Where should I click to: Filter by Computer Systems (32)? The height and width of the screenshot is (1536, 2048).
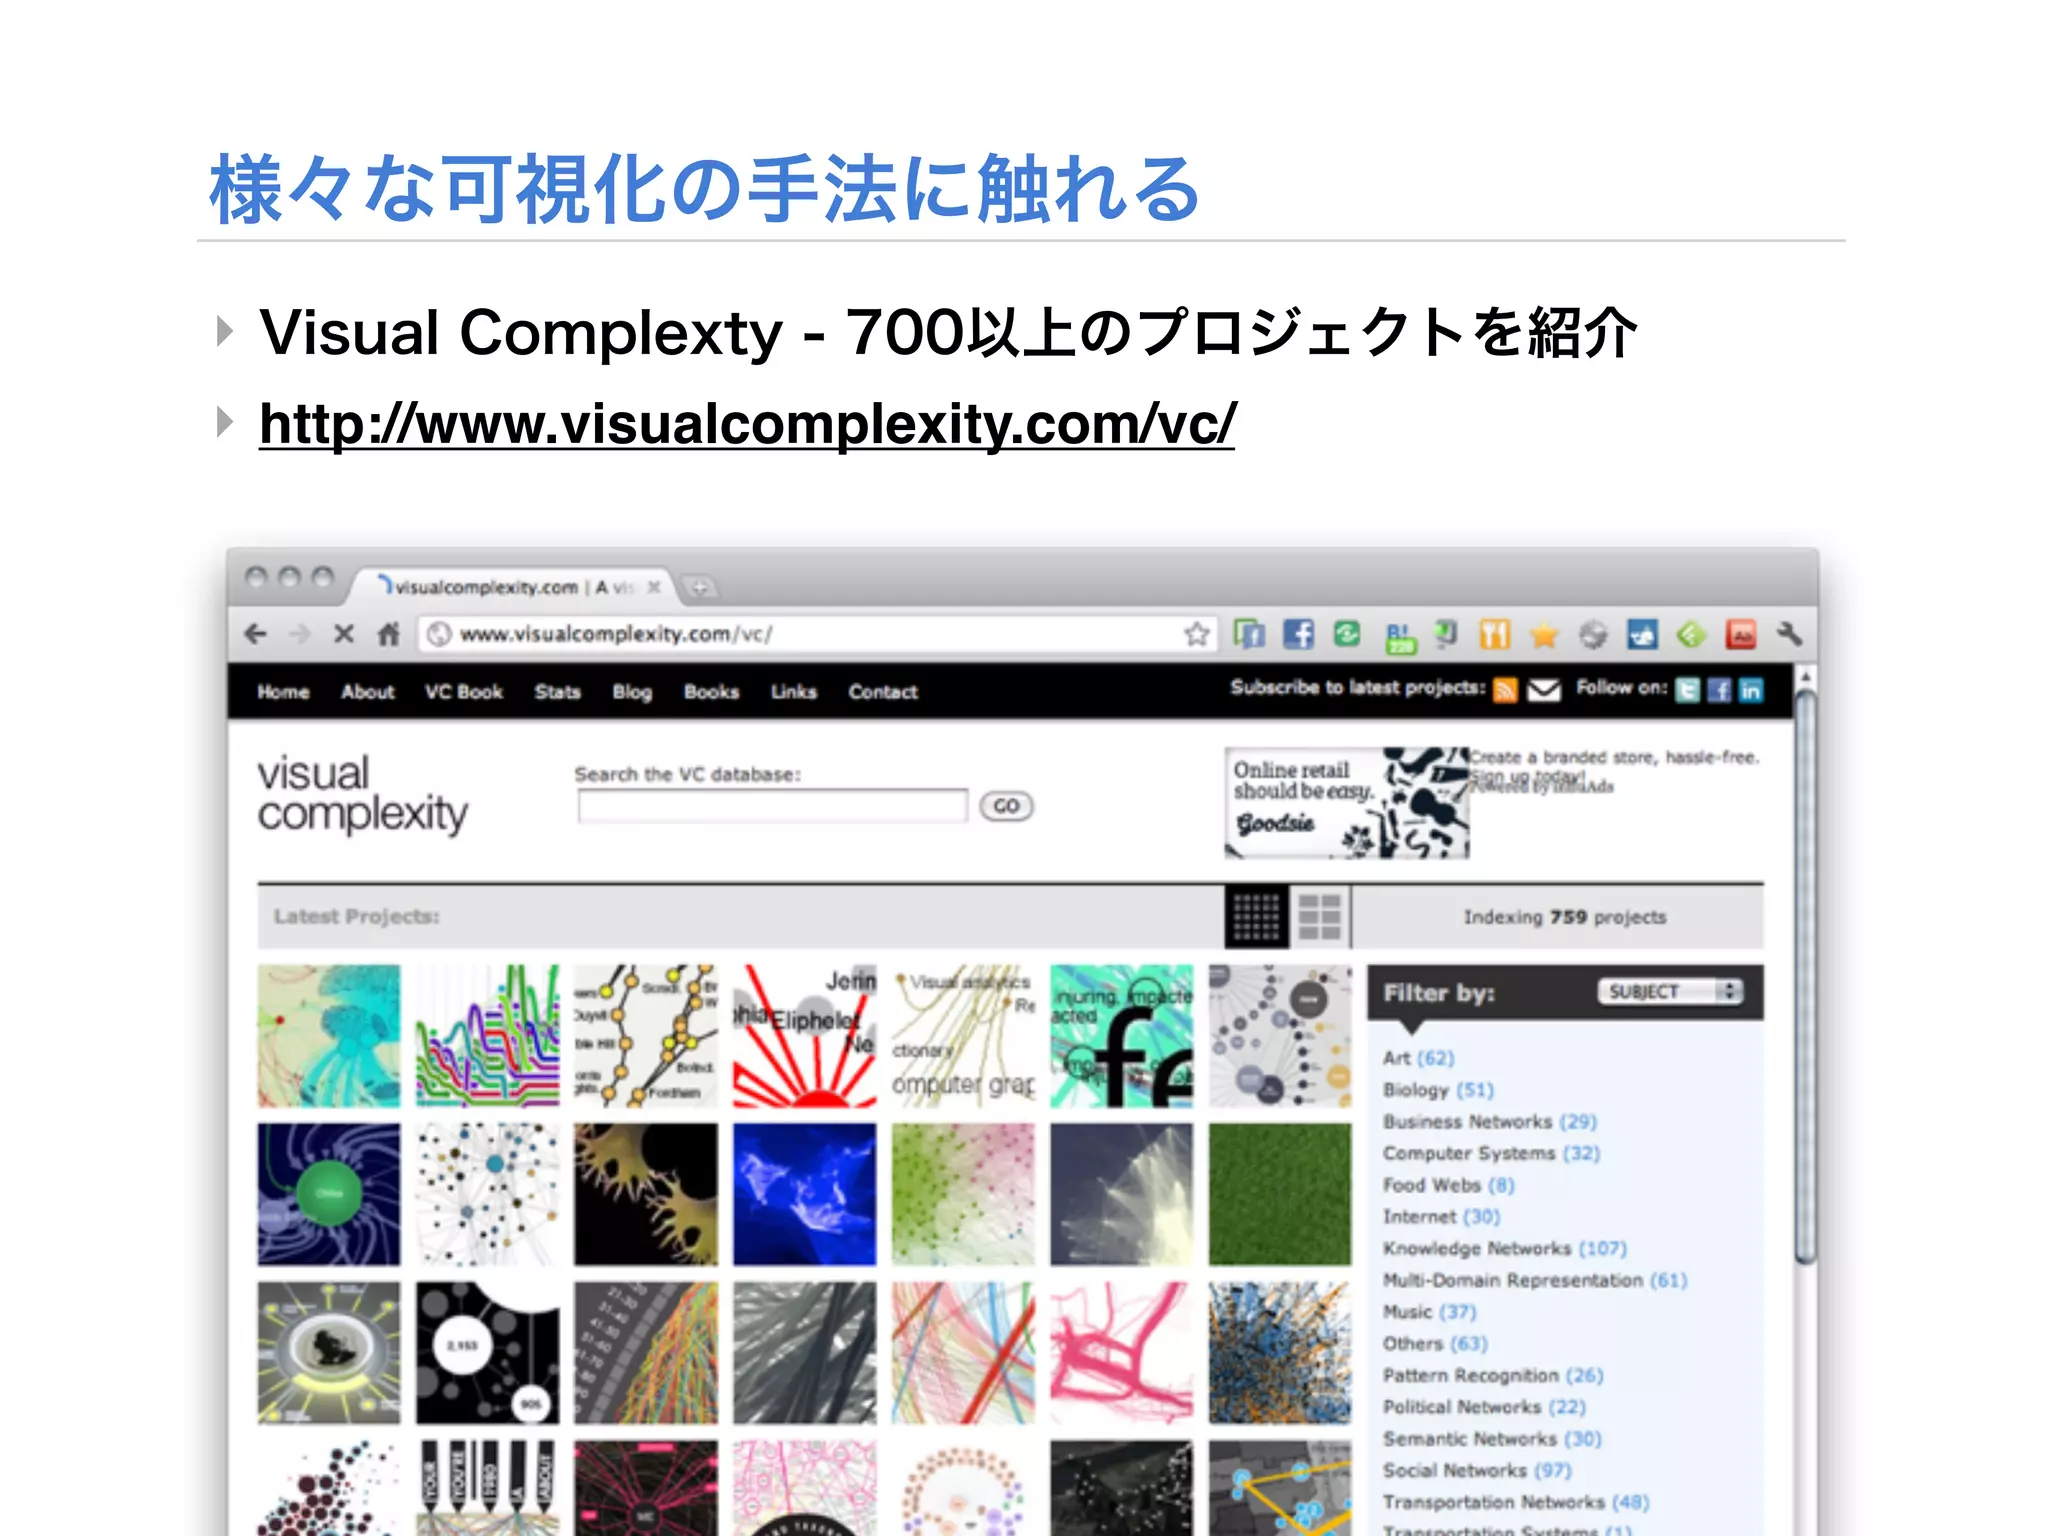pos(1491,1153)
